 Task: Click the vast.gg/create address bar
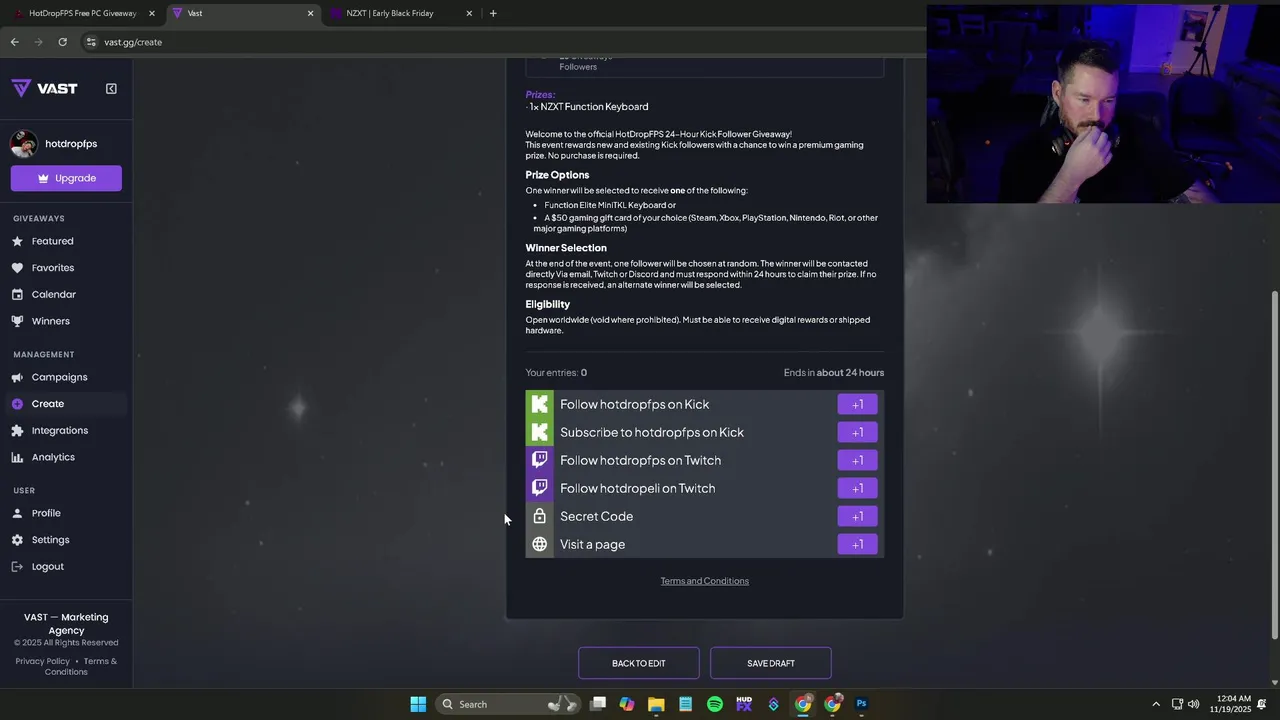pyautogui.click(x=500, y=42)
